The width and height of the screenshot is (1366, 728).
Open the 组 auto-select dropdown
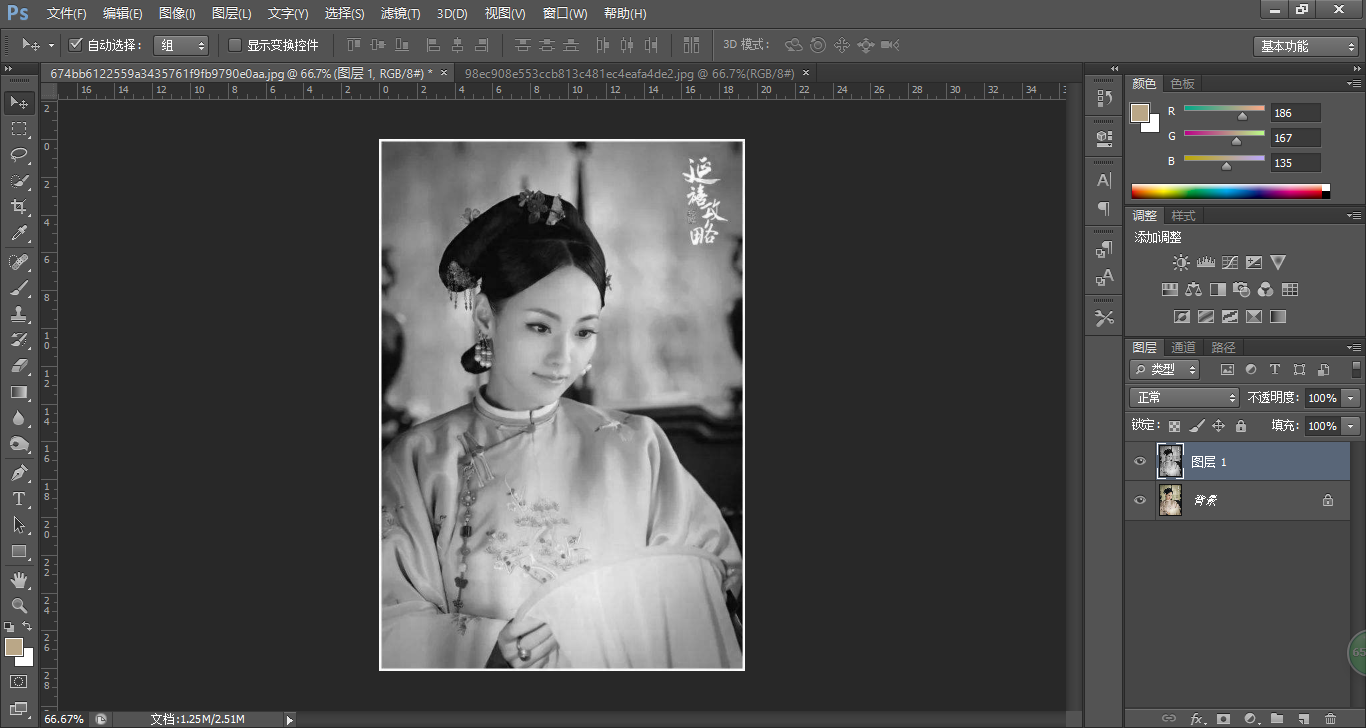tap(181, 45)
